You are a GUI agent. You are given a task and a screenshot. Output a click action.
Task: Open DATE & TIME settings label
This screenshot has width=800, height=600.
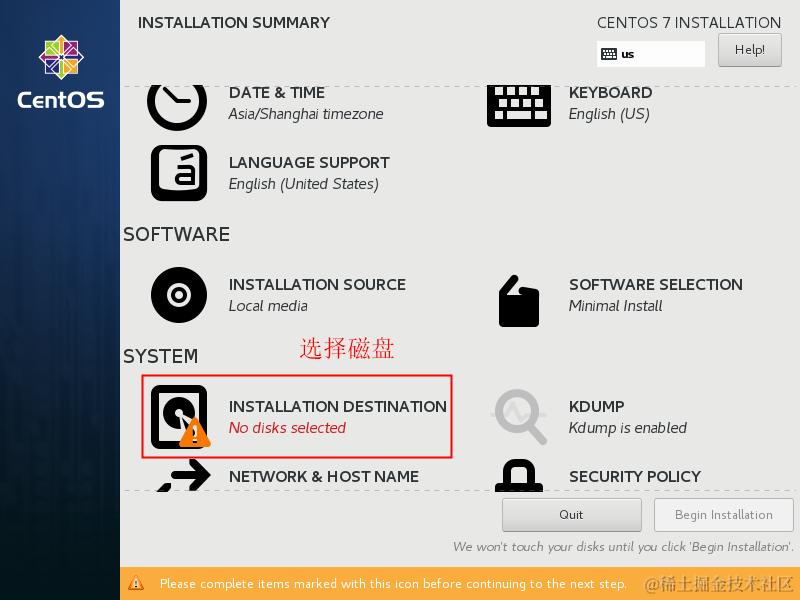(x=277, y=93)
